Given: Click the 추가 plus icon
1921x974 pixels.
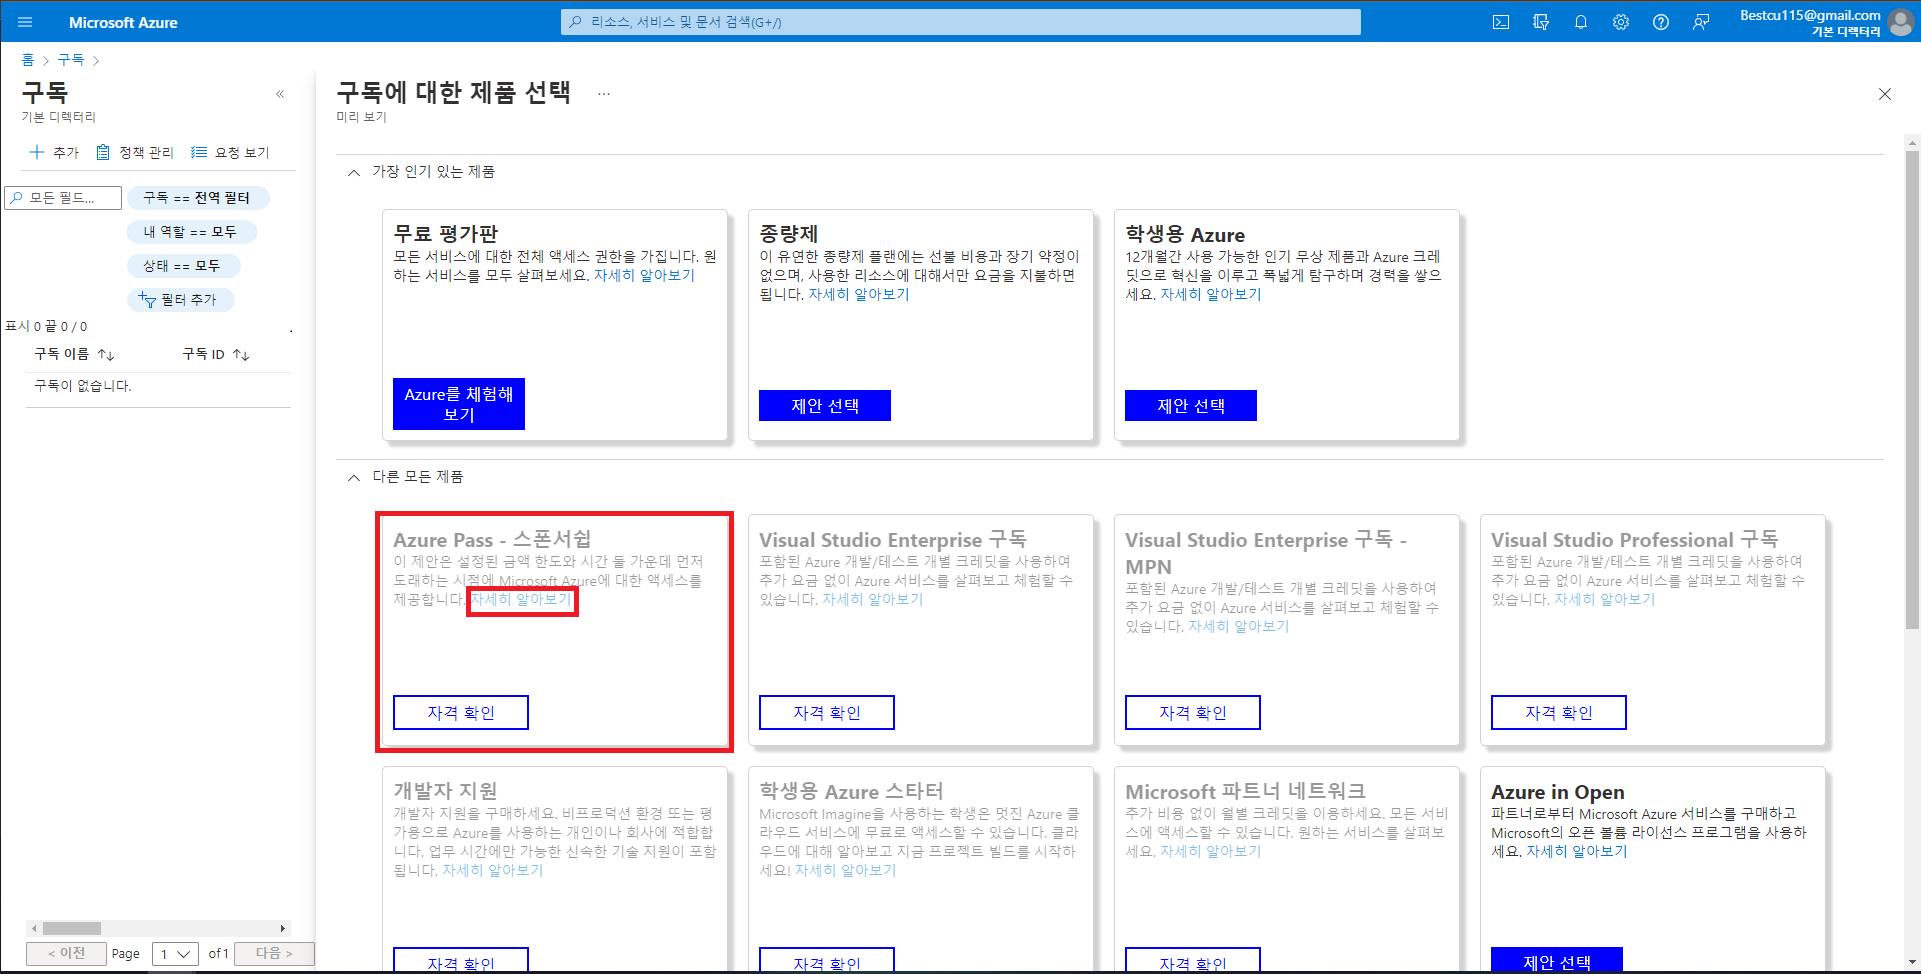Looking at the screenshot, I should tap(37, 152).
